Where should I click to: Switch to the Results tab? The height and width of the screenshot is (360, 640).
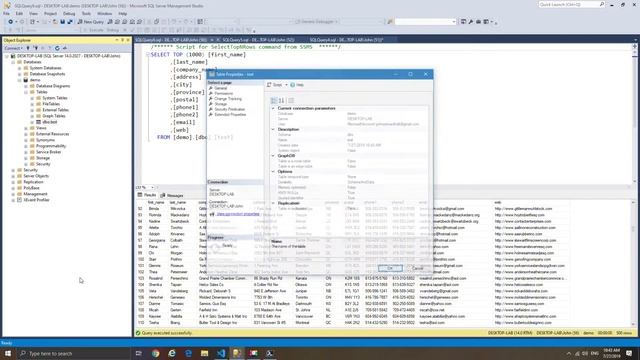pos(147,195)
